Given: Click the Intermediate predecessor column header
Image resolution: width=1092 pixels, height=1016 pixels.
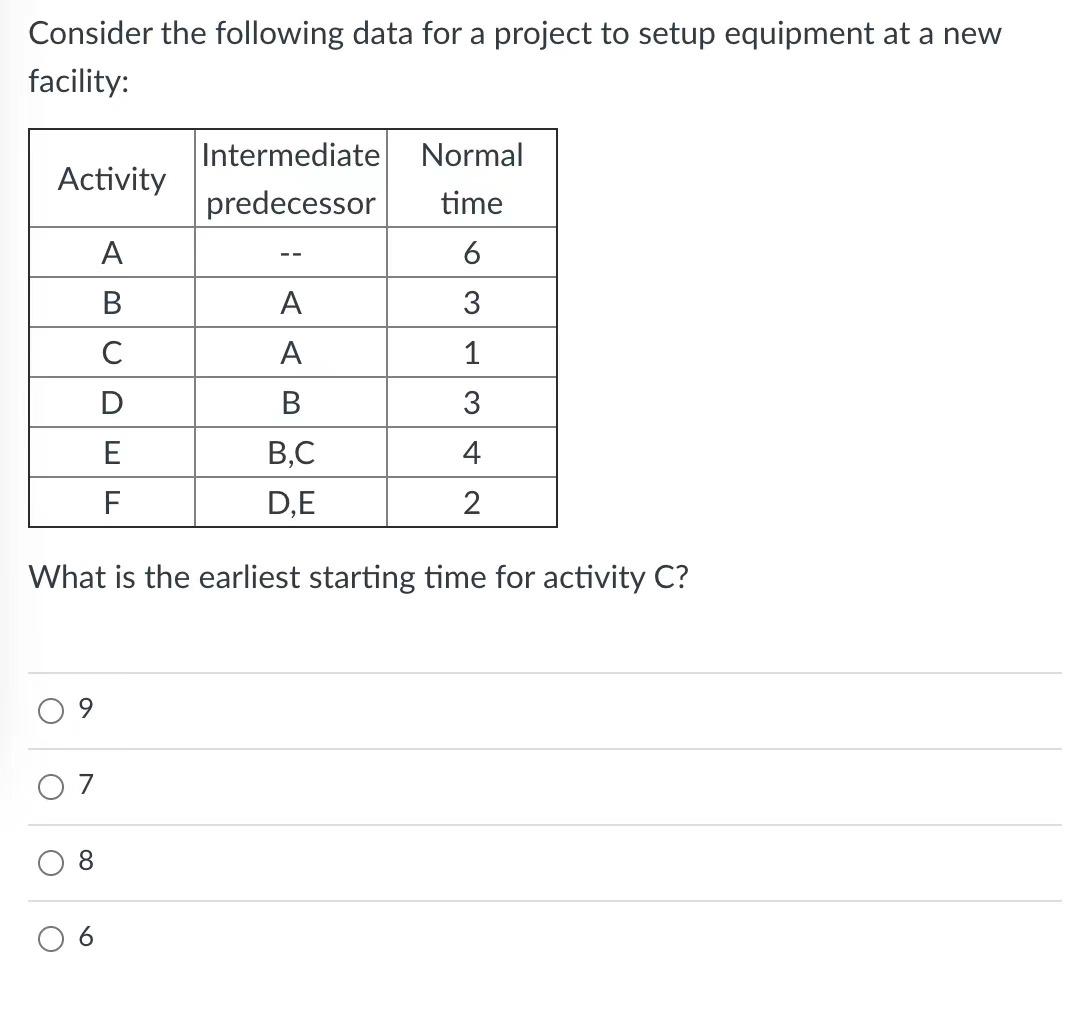Looking at the screenshot, I should tap(290, 178).
